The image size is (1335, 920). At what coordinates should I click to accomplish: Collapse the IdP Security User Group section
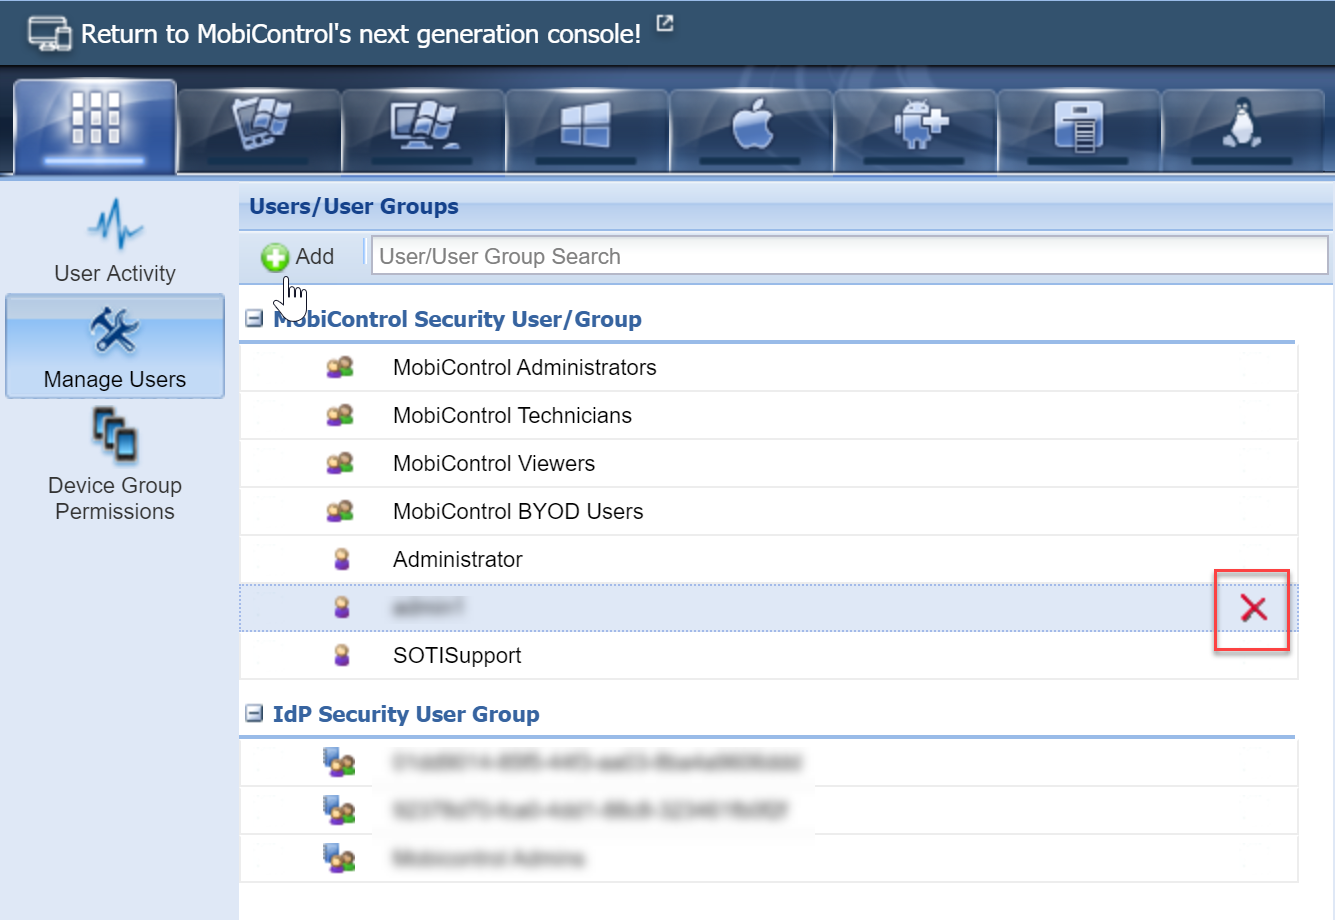(x=254, y=714)
